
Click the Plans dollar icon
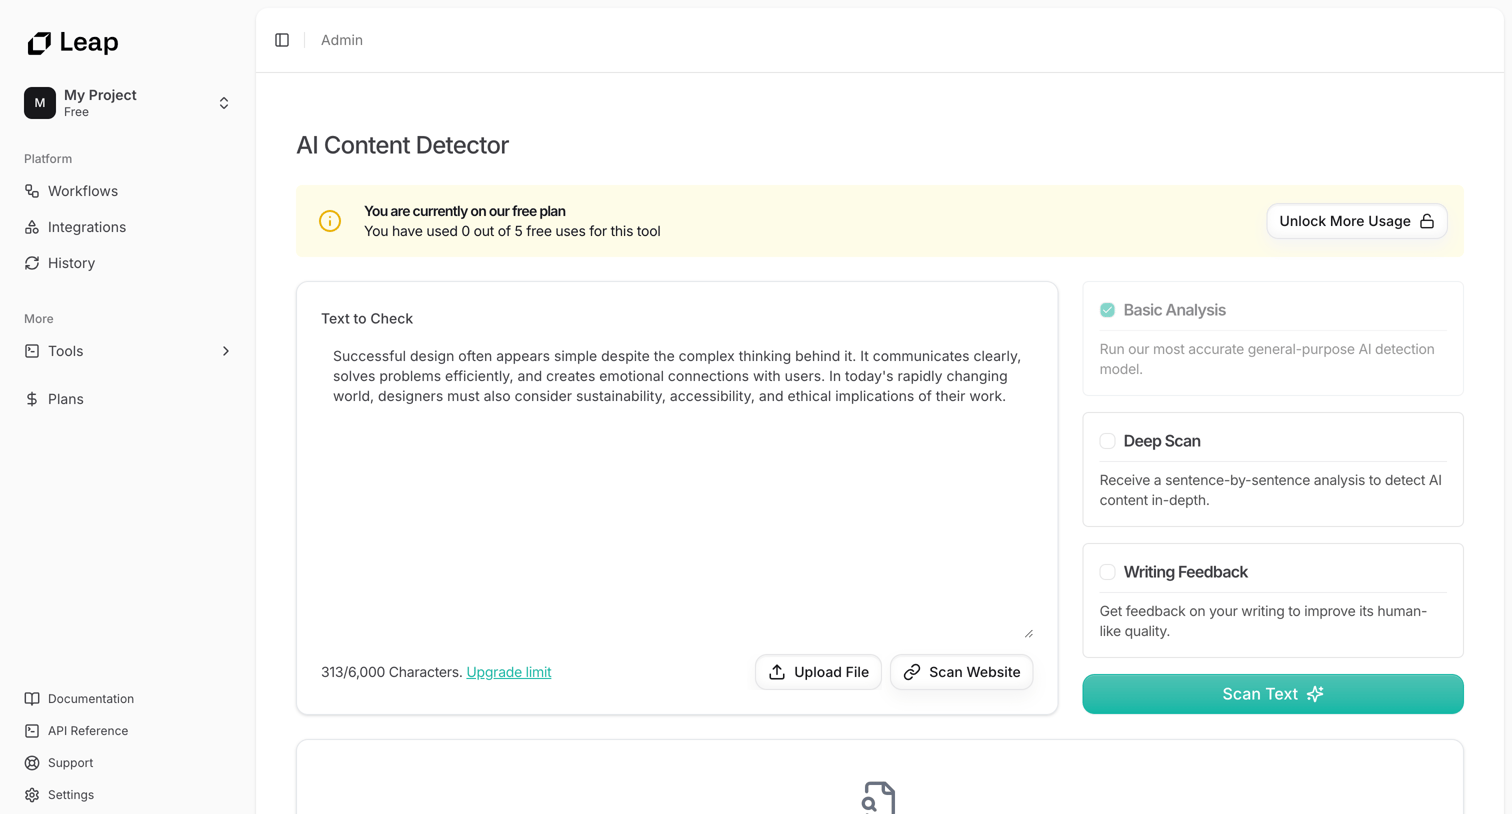pos(32,399)
